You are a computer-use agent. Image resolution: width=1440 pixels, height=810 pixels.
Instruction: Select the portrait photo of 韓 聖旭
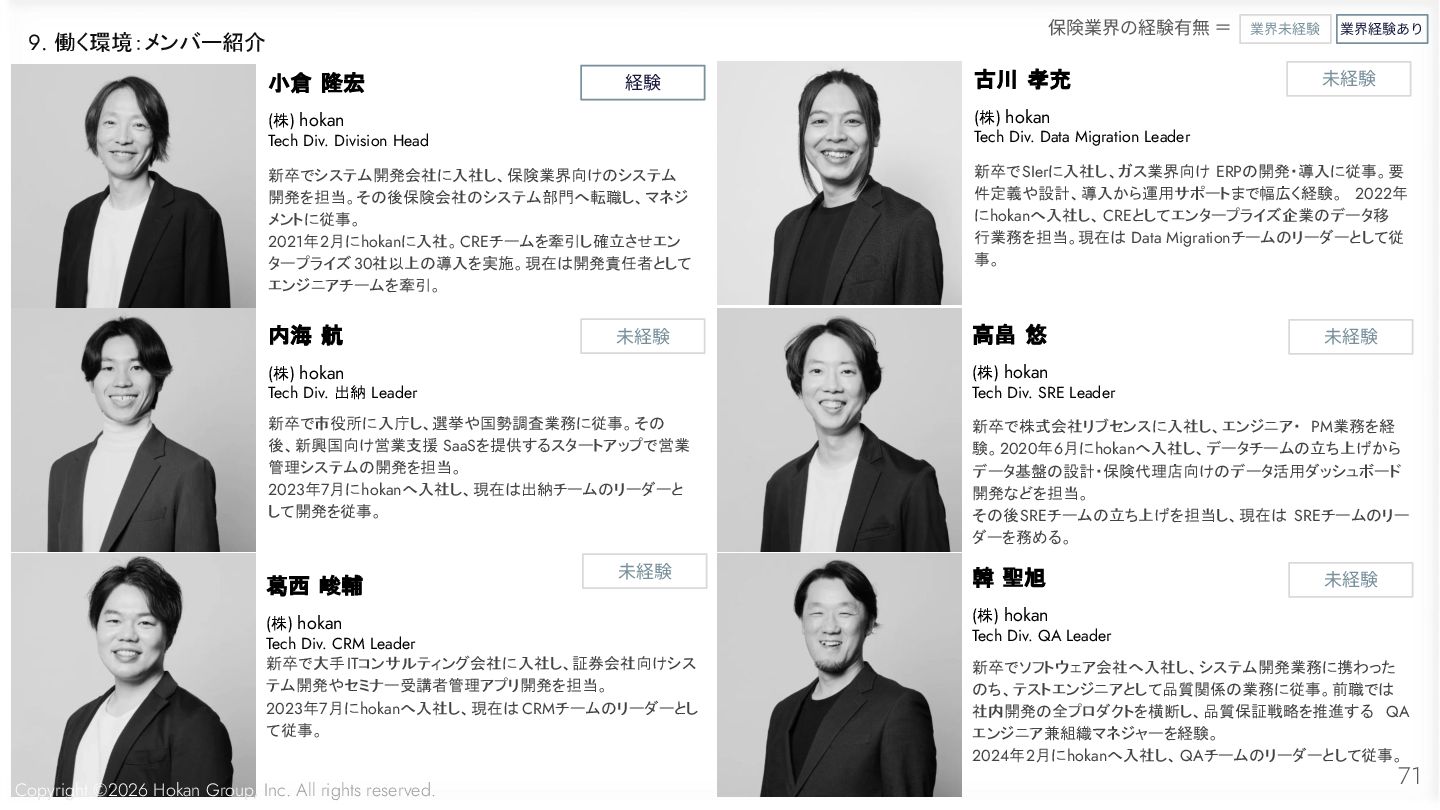pyautogui.click(x=839, y=675)
